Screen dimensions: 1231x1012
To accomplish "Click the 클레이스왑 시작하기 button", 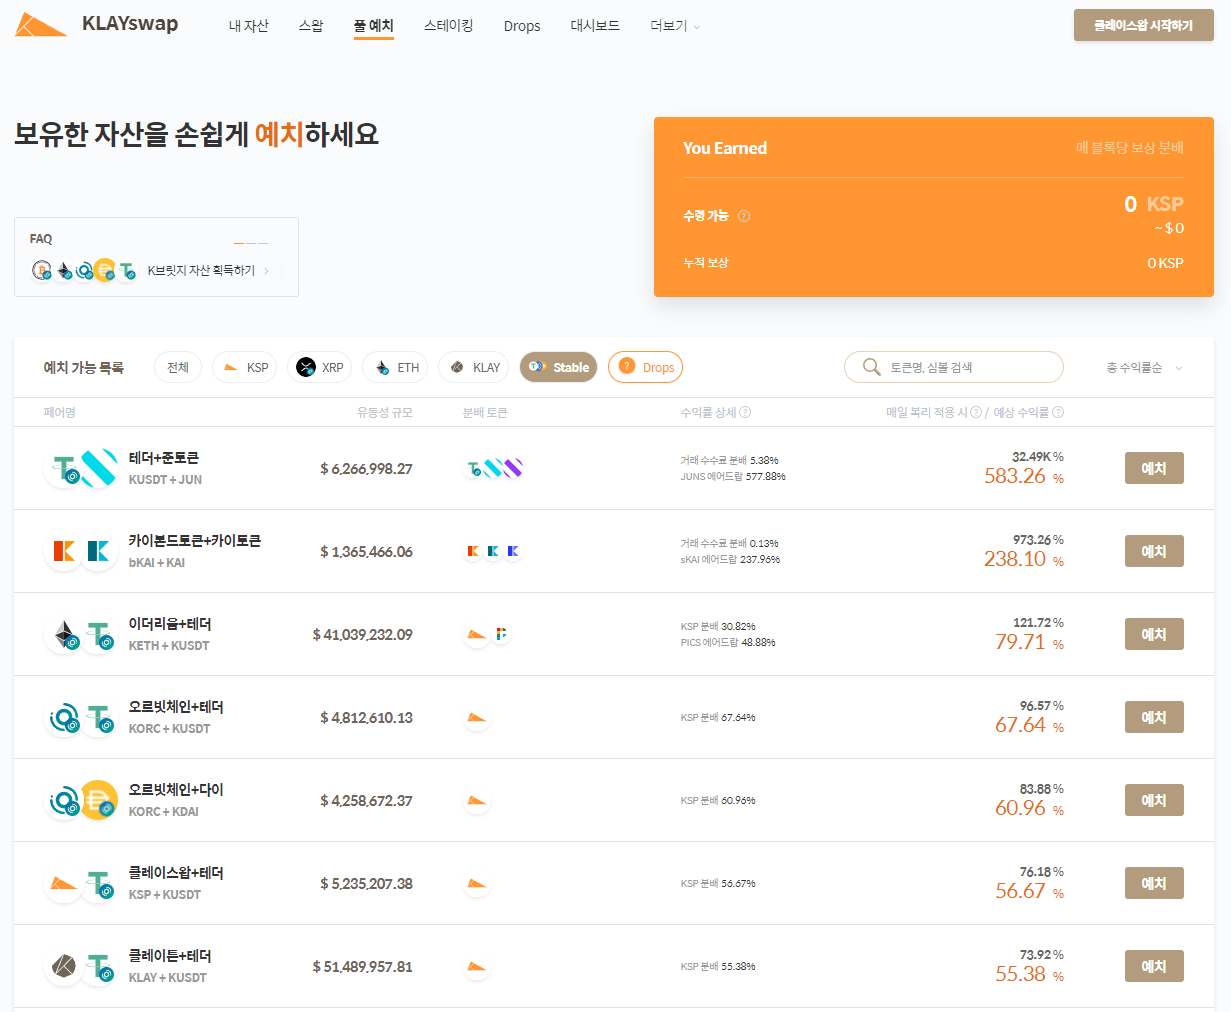I will 1143,26.
